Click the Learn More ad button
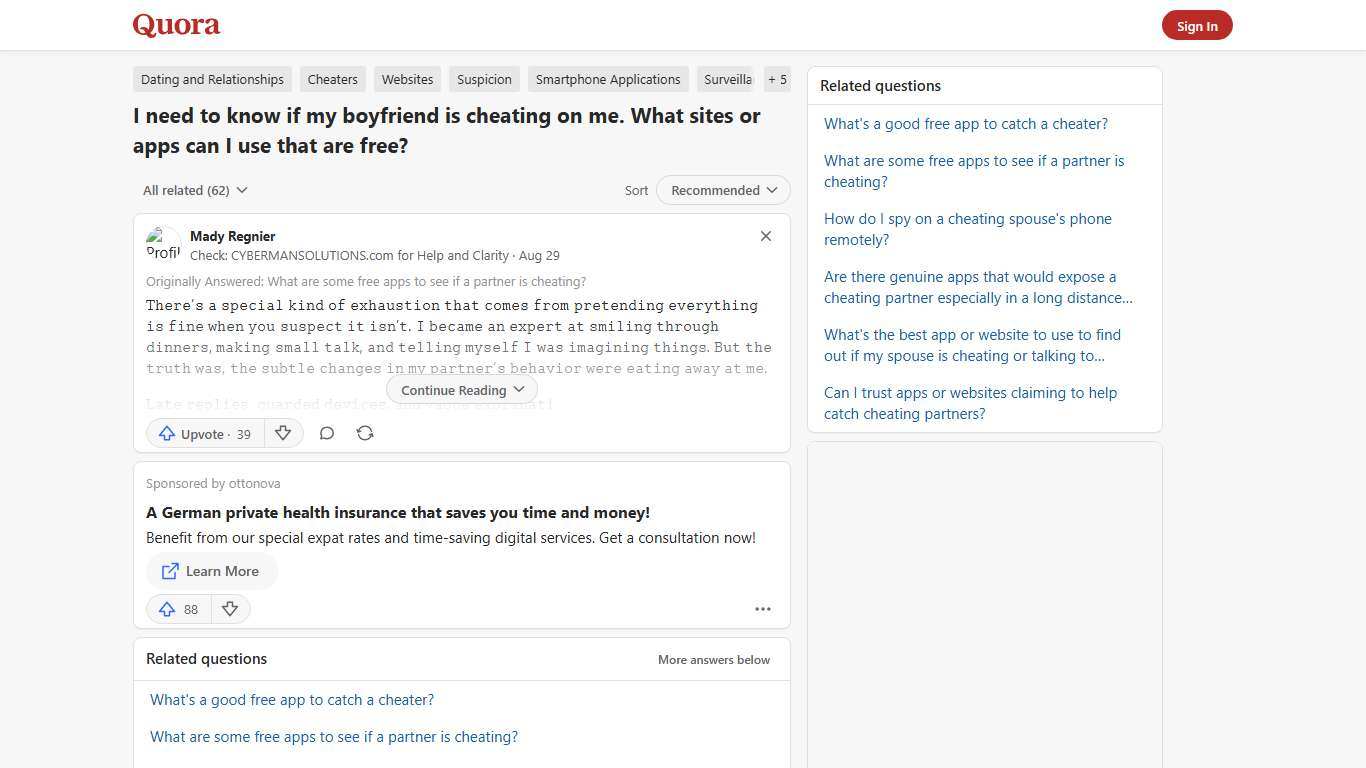This screenshot has width=1366, height=768. coord(211,571)
